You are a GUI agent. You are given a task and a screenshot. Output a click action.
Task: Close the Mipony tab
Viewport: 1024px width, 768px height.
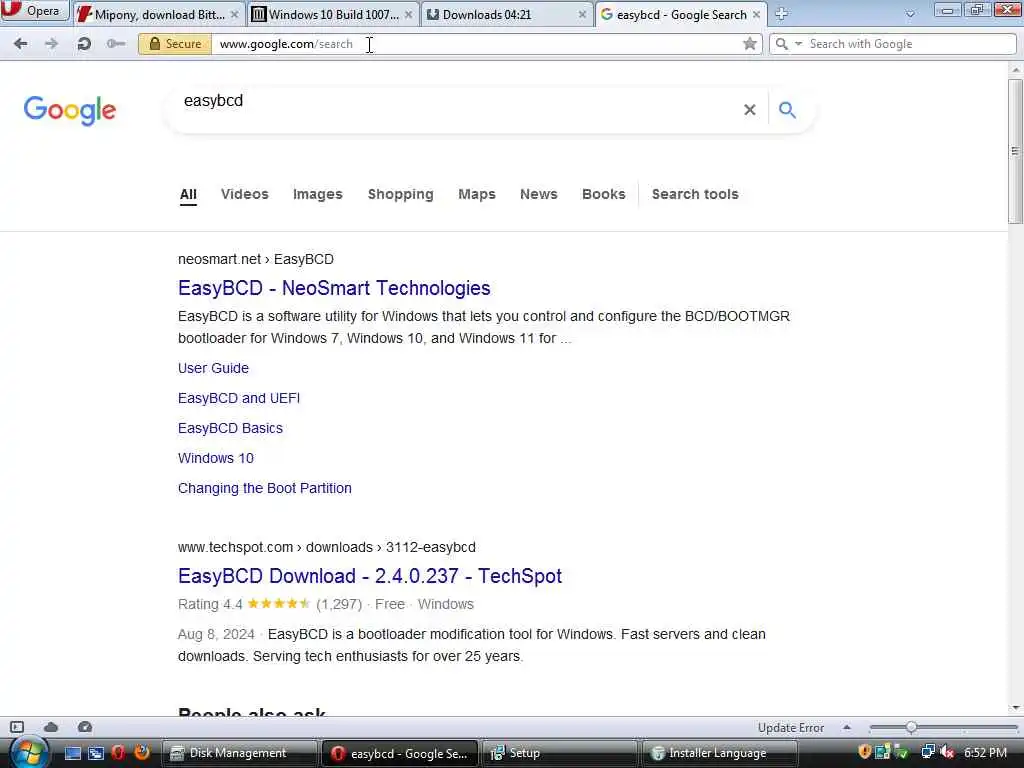(234, 14)
